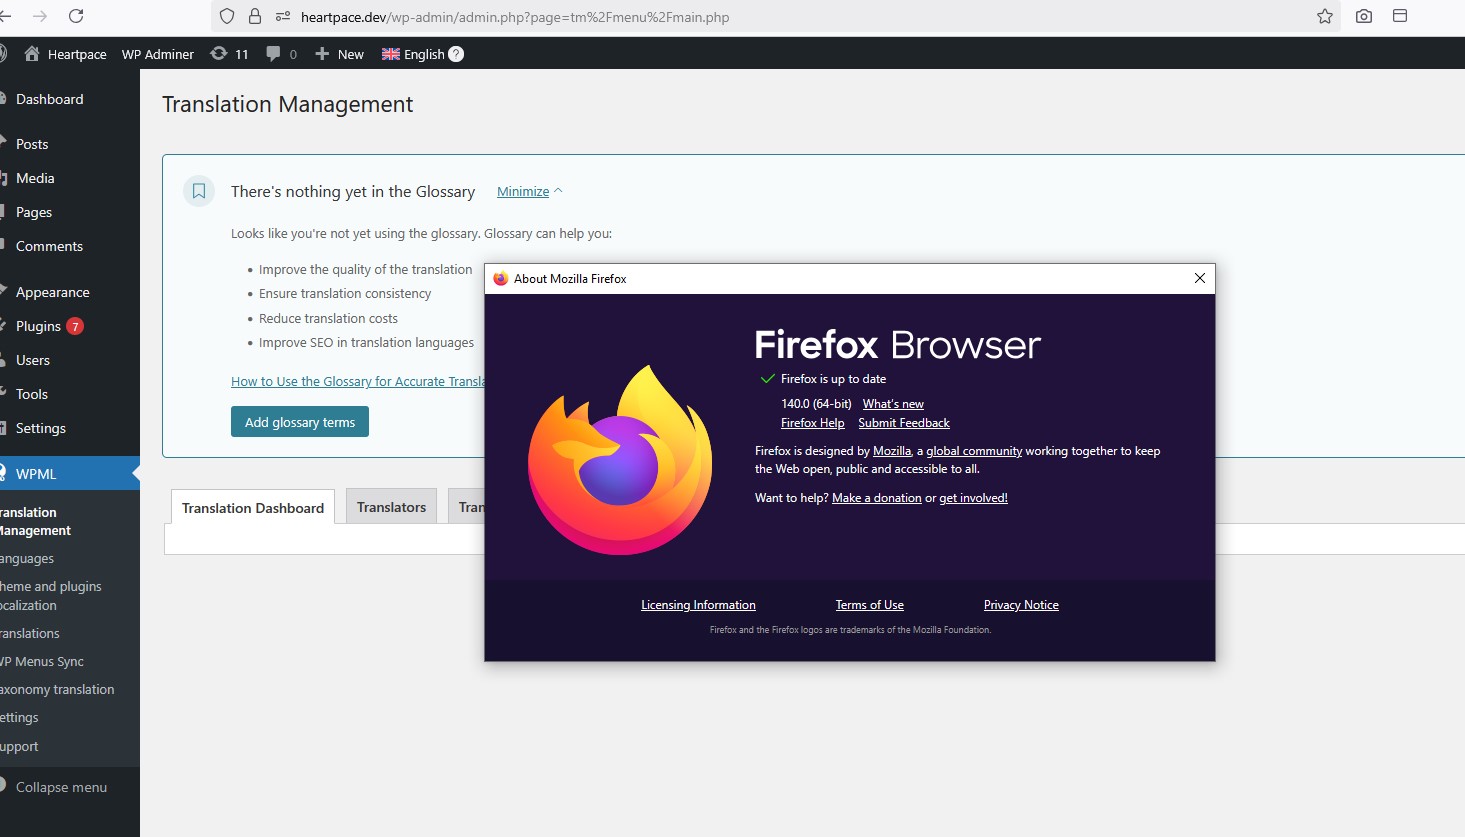Image resolution: width=1465 pixels, height=837 pixels.
Task: Open What's new link in Firefox dialog
Action: pos(893,404)
